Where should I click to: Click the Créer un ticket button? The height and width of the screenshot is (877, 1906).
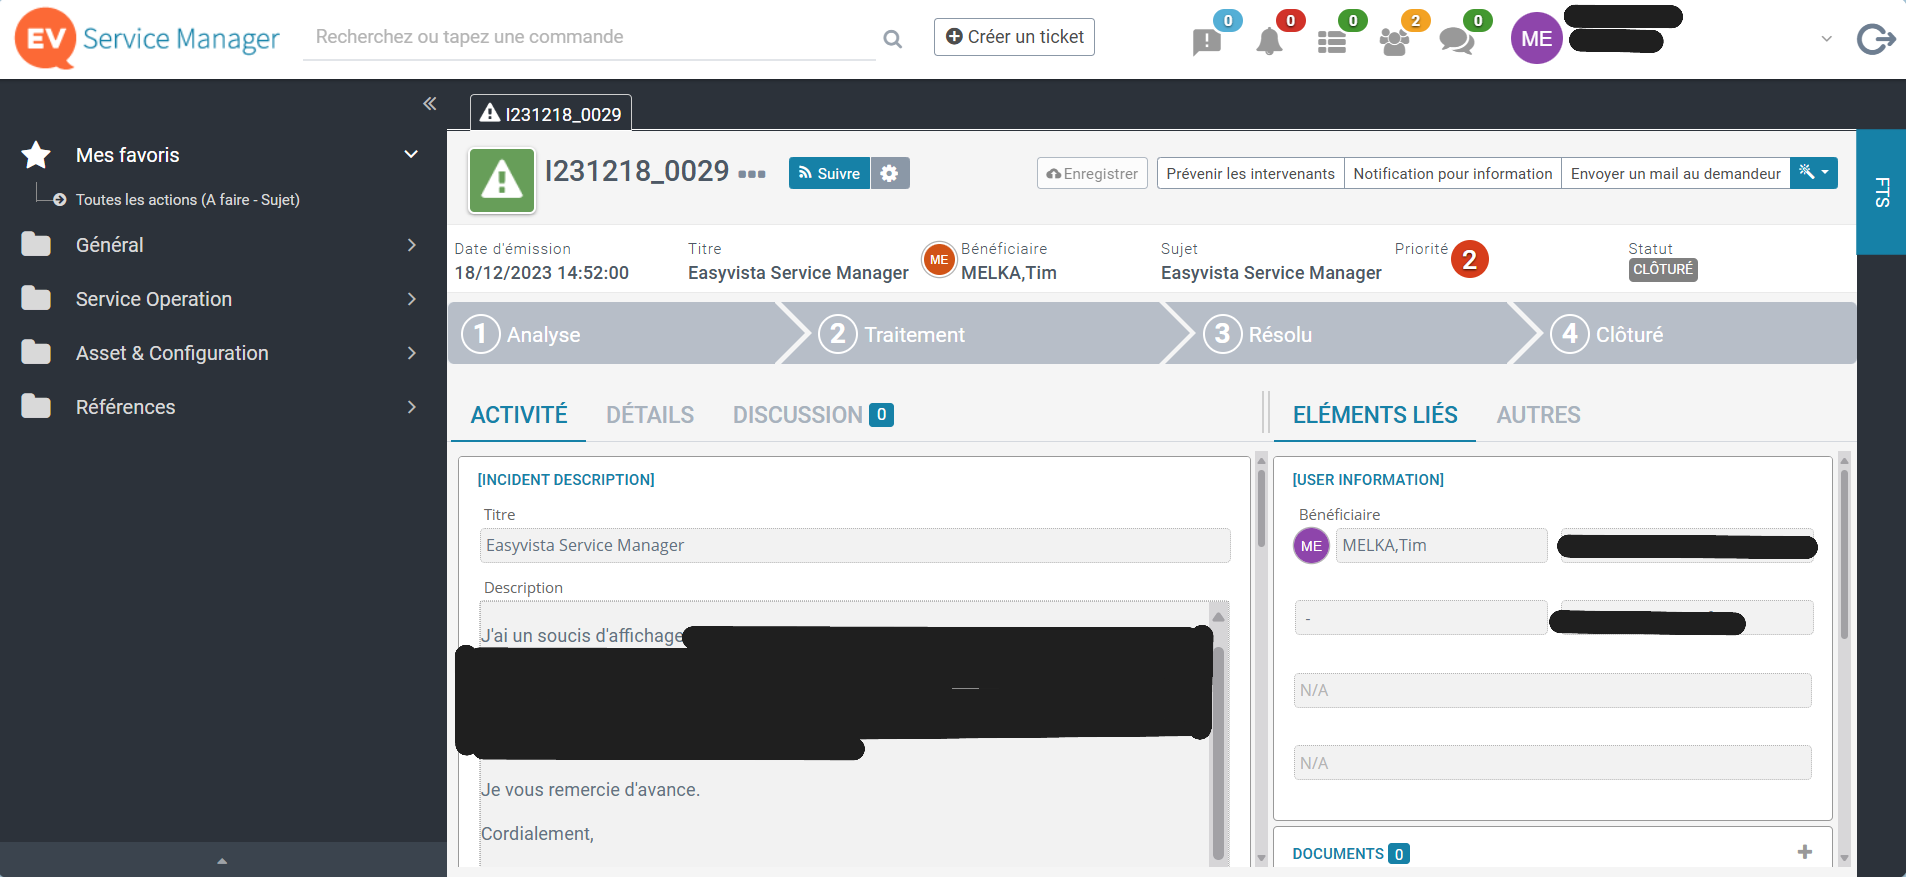(x=1014, y=37)
